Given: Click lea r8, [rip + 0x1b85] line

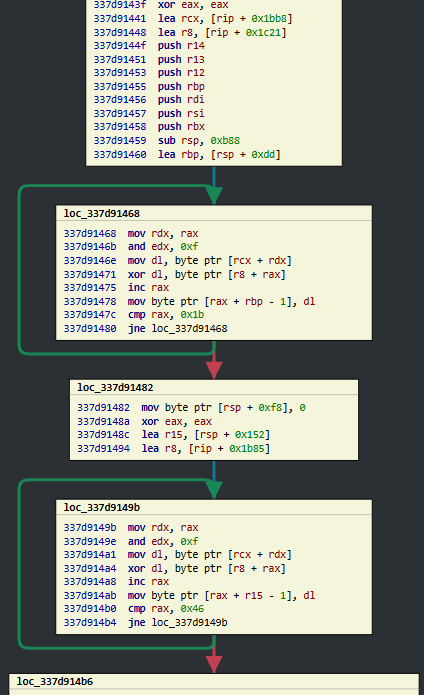Looking at the screenshot, I should [174, 448].
